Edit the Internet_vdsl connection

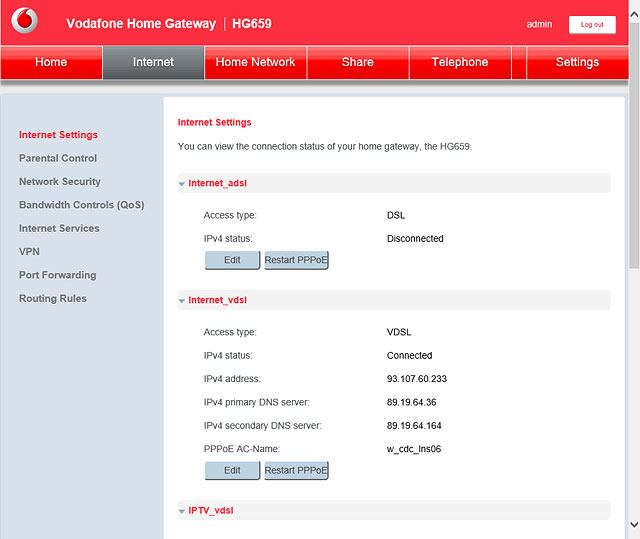pyautogui.click(x=232, y=470)
